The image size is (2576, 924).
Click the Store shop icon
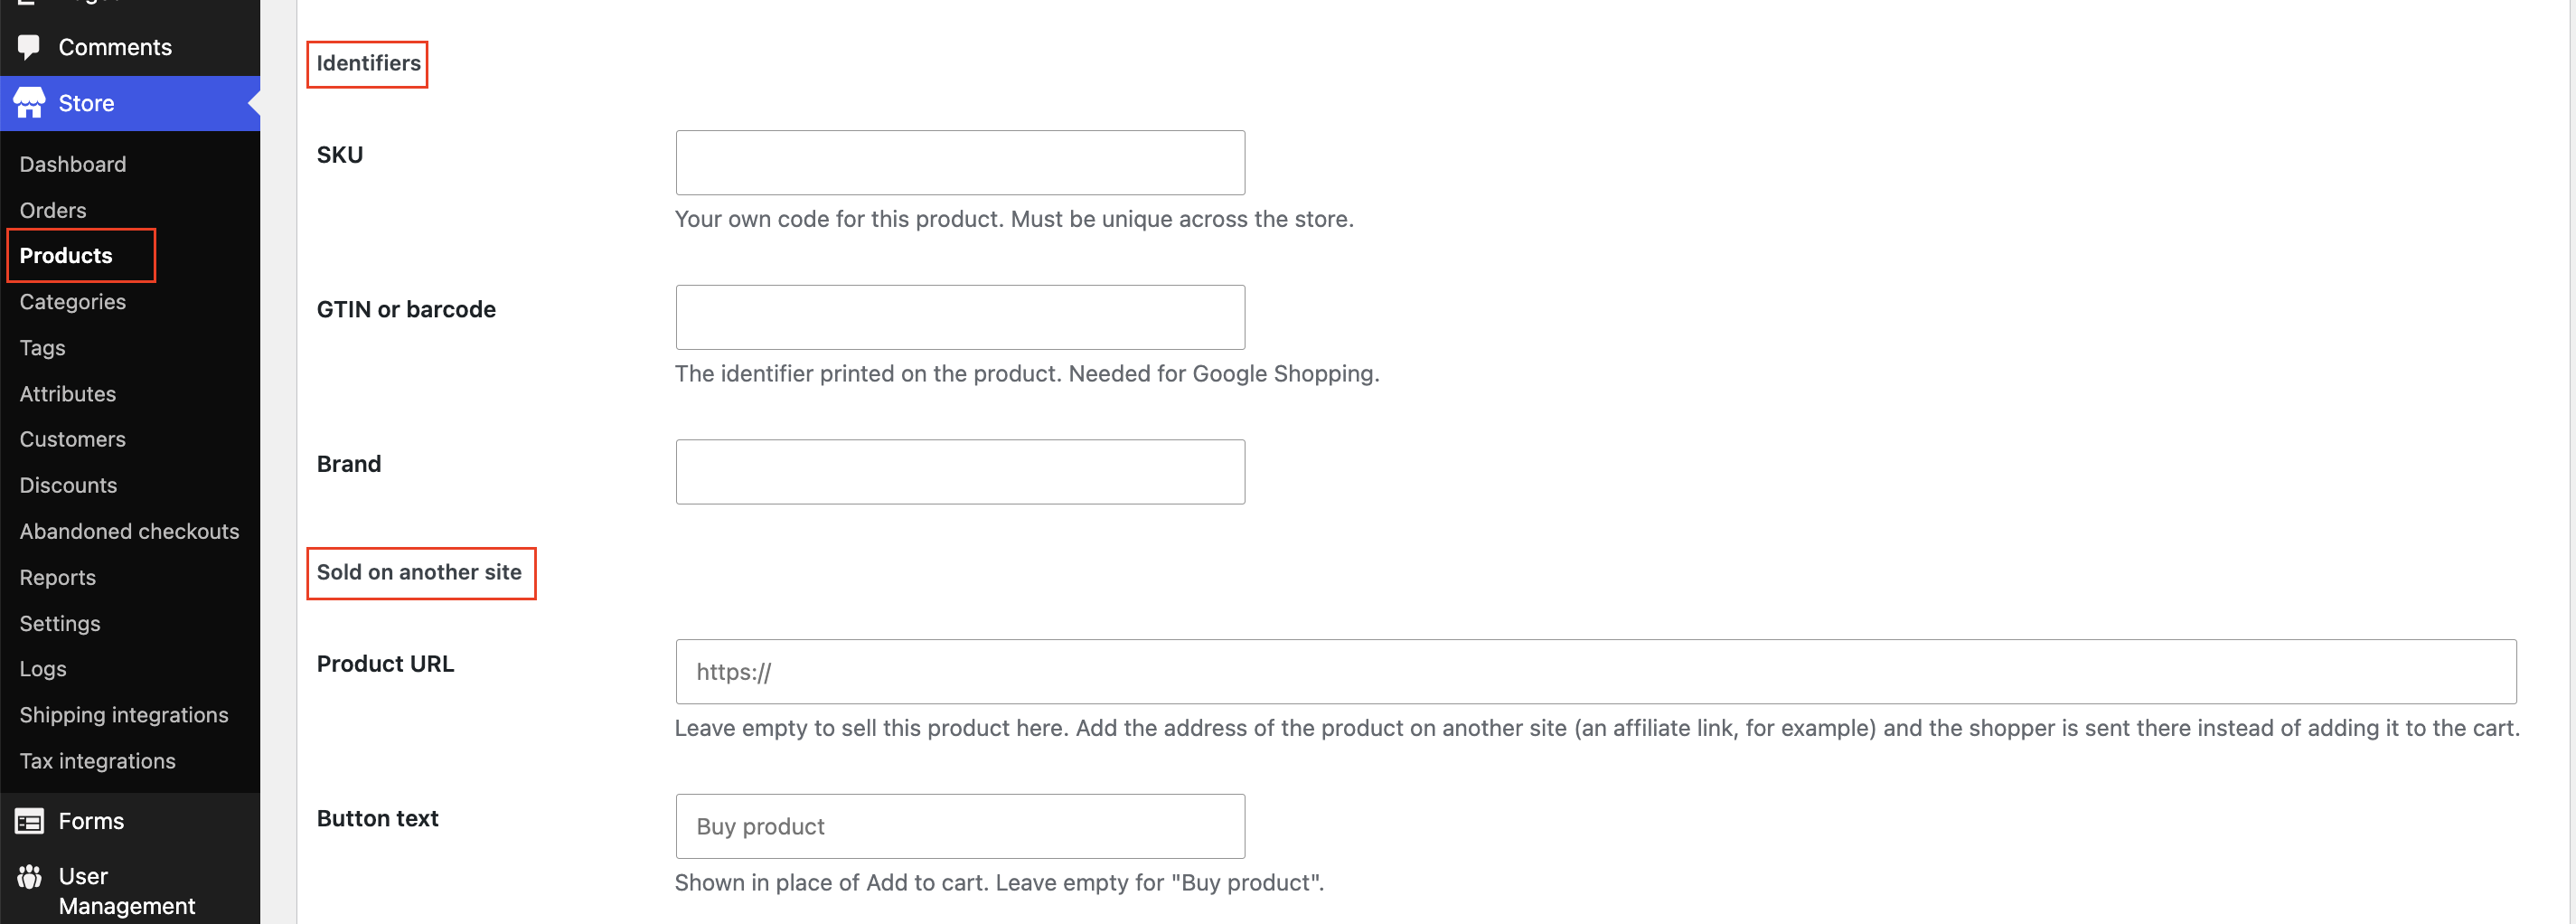pyautogui.click(x=29, y=103)
